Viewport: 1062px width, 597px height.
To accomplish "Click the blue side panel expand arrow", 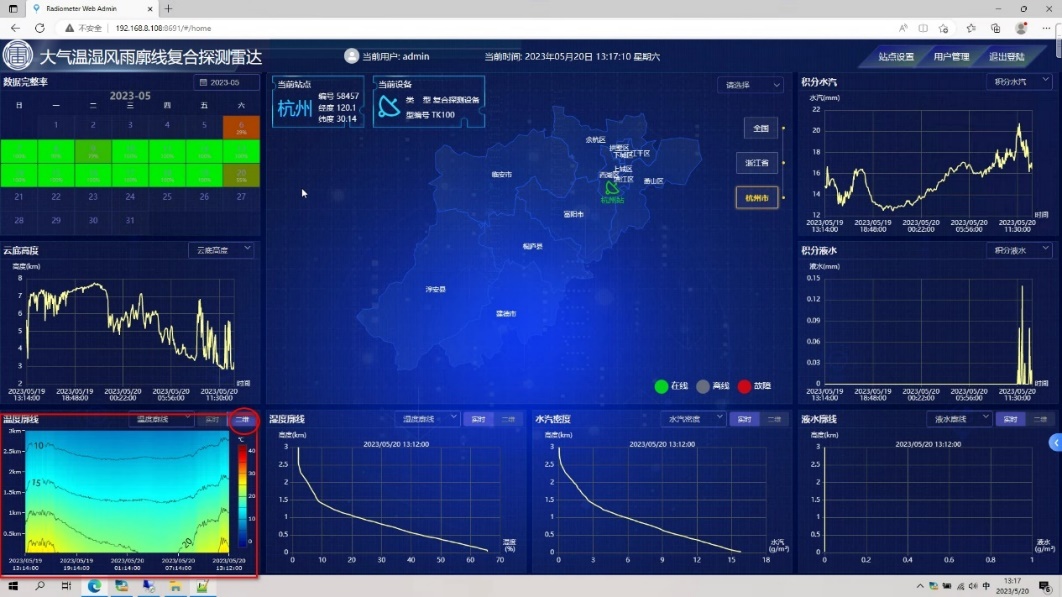I will point(1055,442).
